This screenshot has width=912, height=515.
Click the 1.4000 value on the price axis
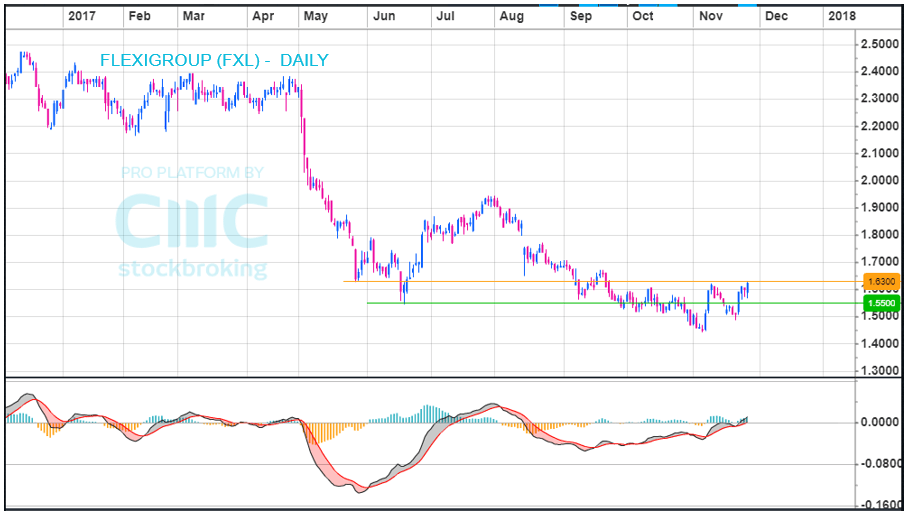[x=880, y=343]
